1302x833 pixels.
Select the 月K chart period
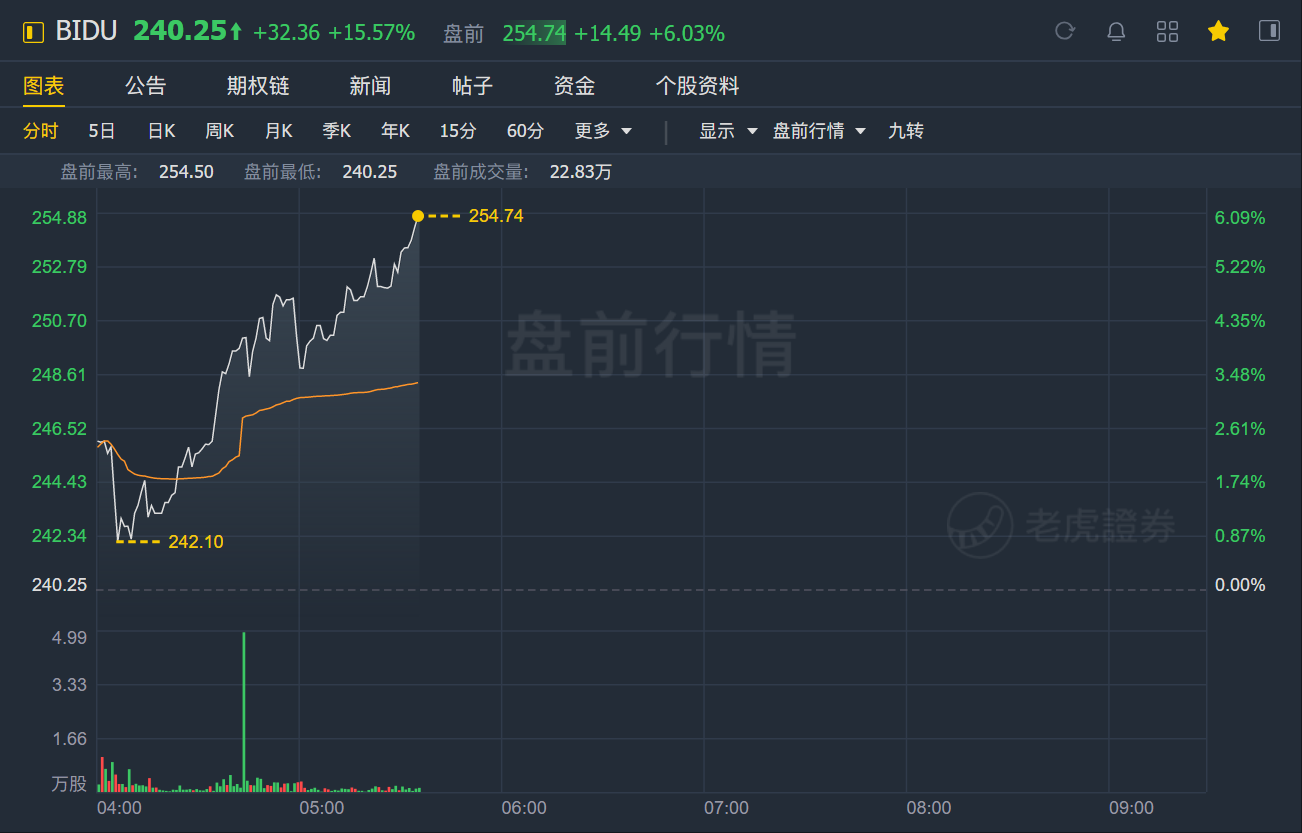279,131
